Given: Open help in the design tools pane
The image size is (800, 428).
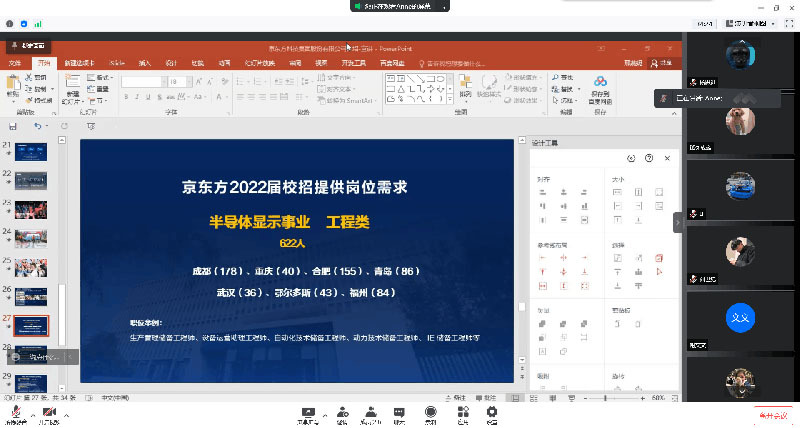Looking at the screenshot, I should [649, 158].
